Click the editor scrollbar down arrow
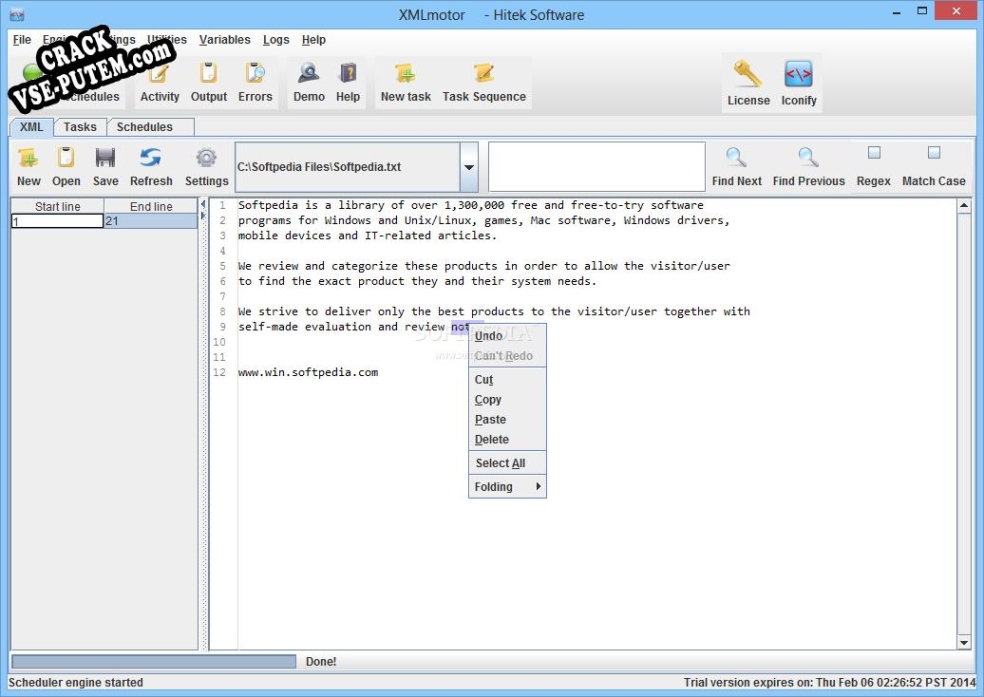The image size is (984, 697). click(964, 642)
